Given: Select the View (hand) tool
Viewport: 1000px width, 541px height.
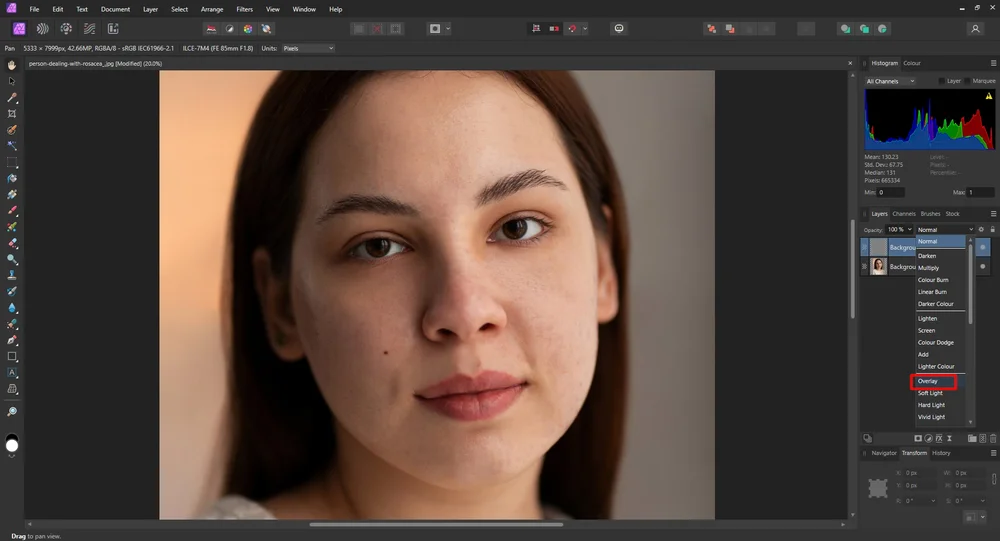Looking at the screenshot, I should (x=11, y=65).
